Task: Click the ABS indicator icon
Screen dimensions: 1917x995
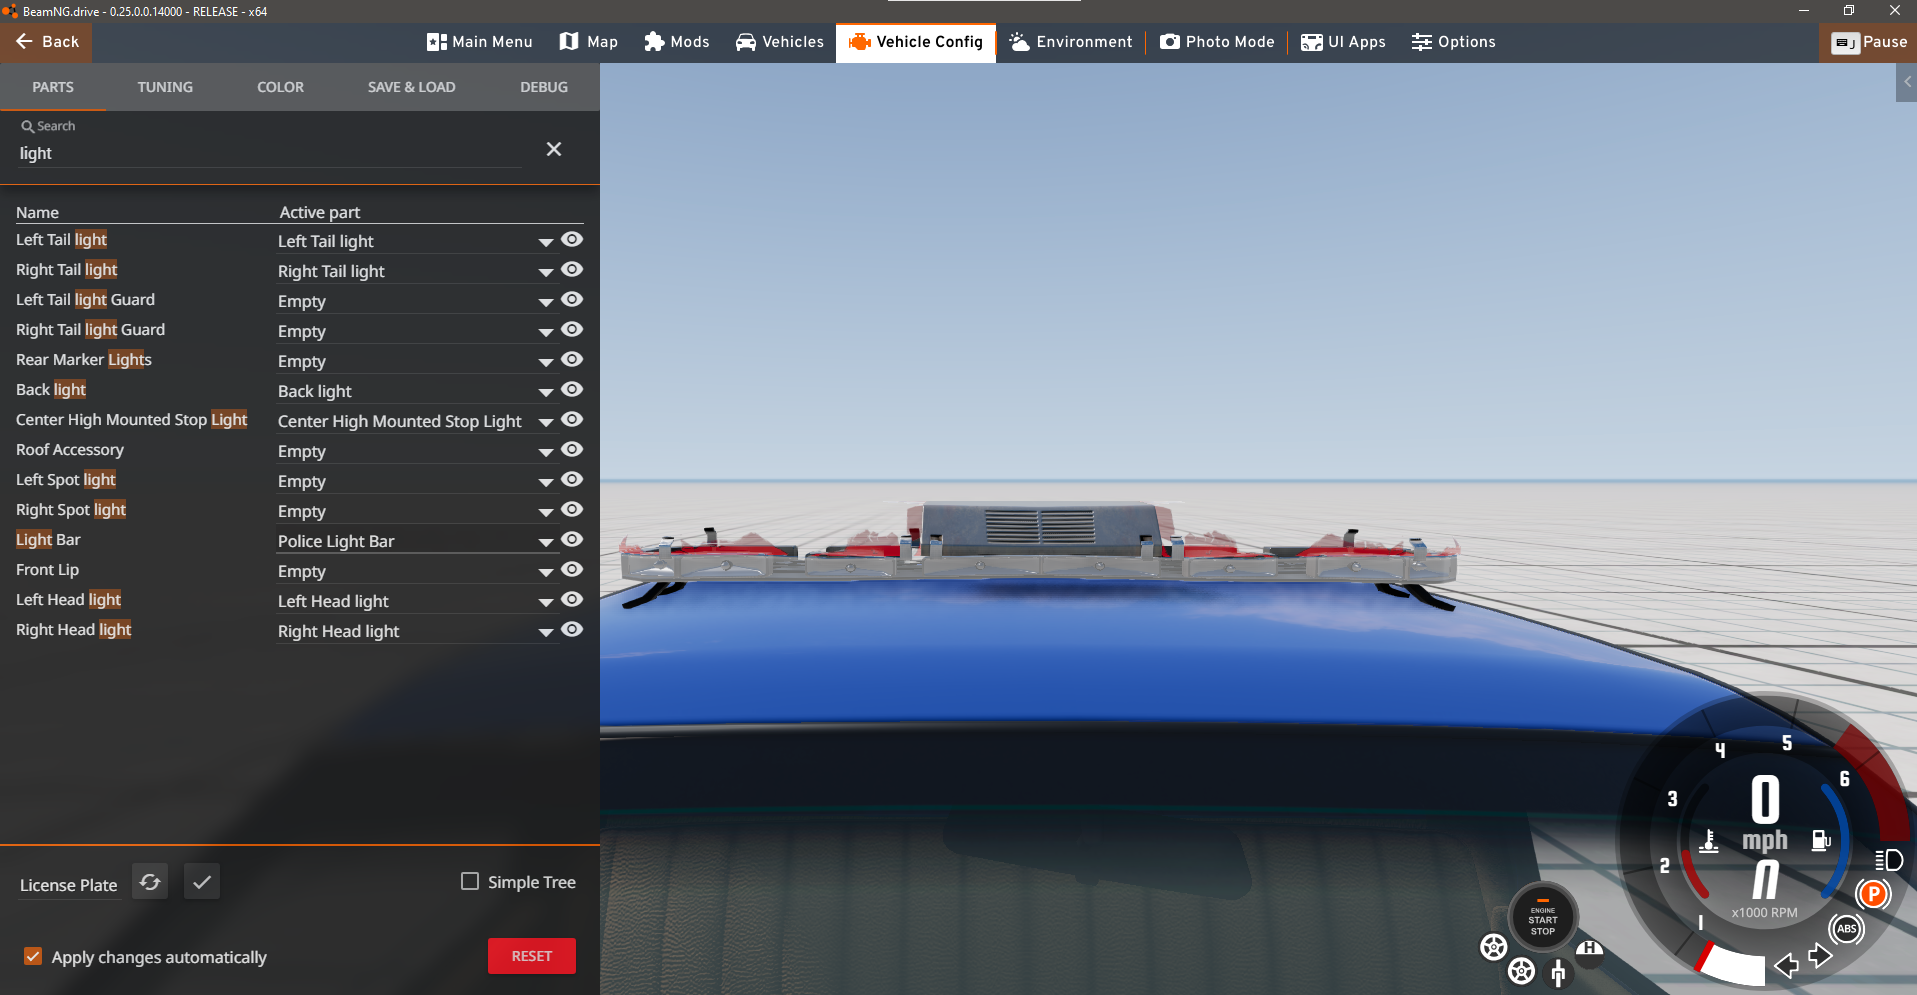Action: coord(1847,929)
